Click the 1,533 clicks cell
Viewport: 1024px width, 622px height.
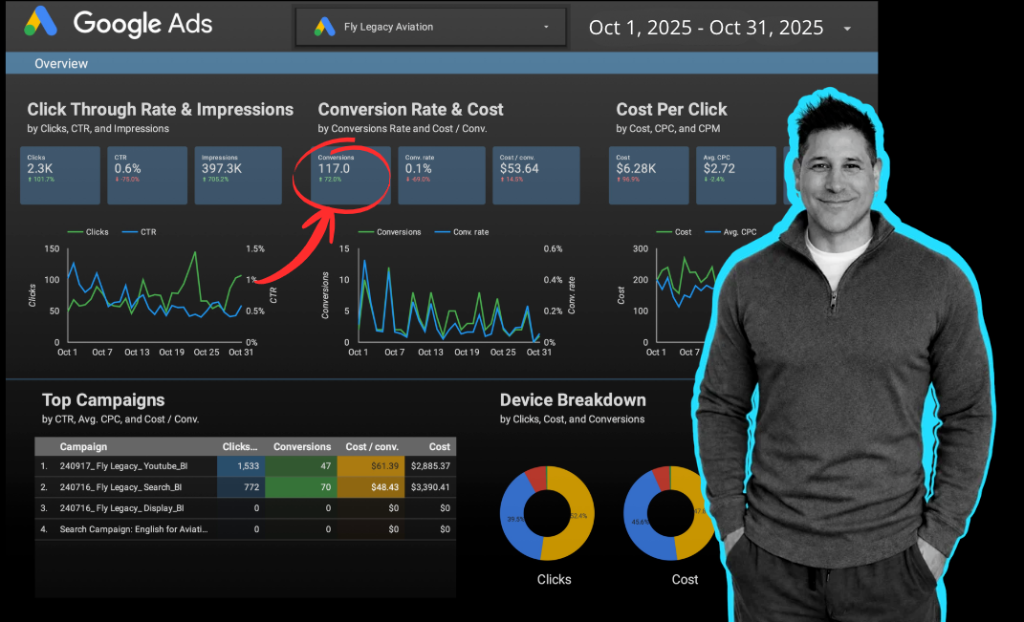point(241,466)
